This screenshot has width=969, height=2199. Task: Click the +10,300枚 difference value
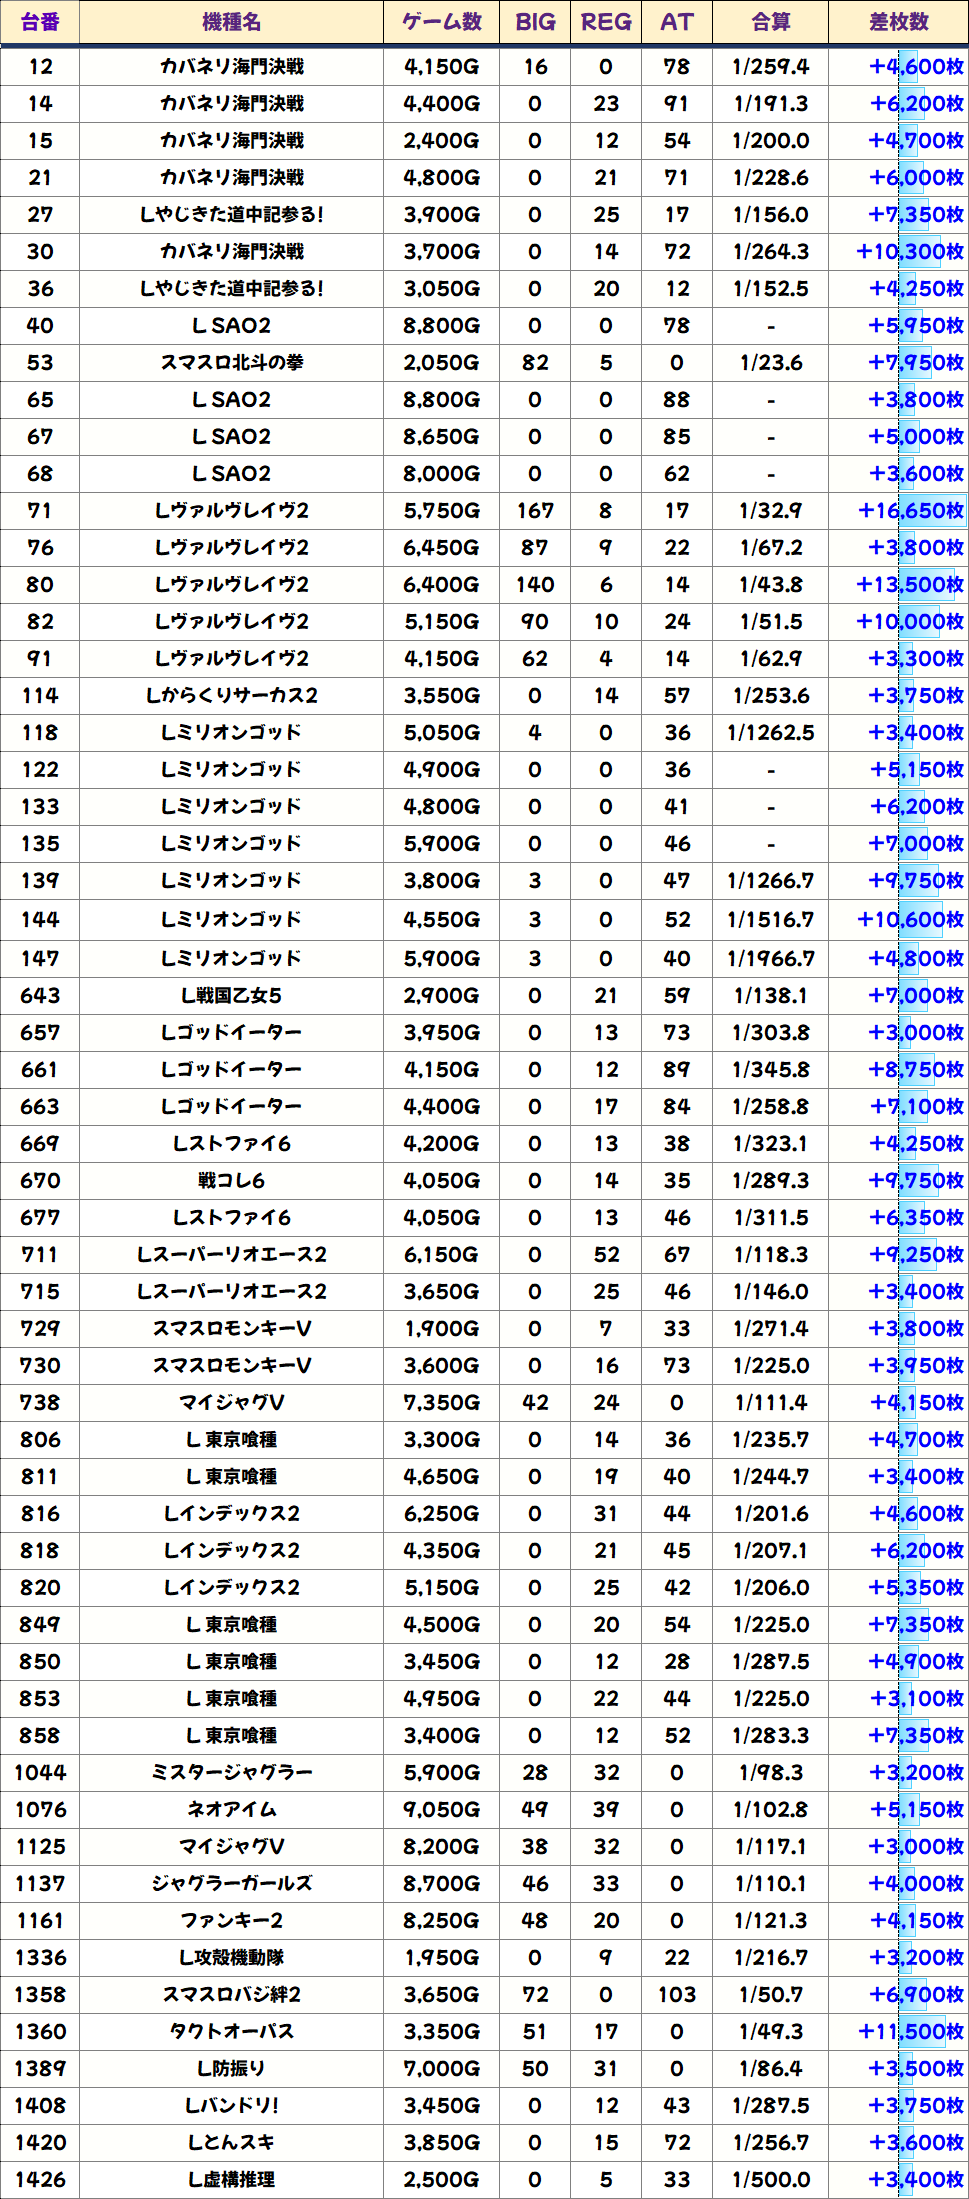(x=910, y=252)
